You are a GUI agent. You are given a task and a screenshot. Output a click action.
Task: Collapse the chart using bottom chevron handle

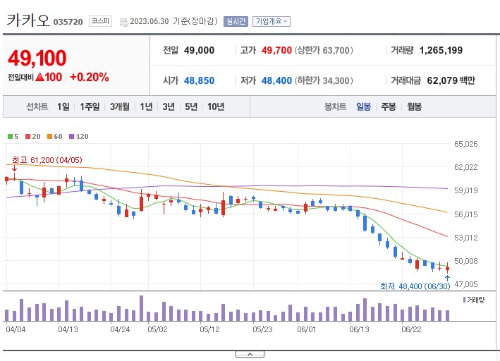[250, 354]
